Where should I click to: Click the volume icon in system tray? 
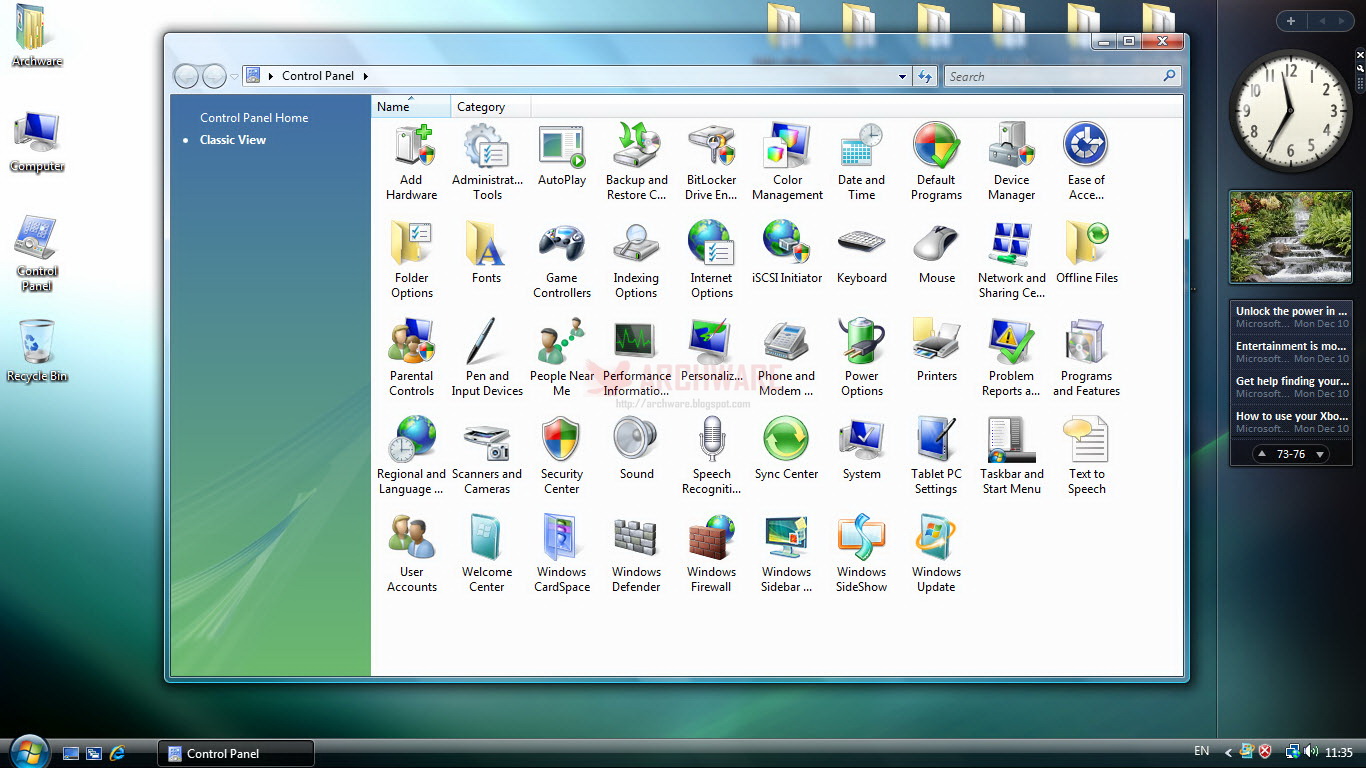(1310, 752)
